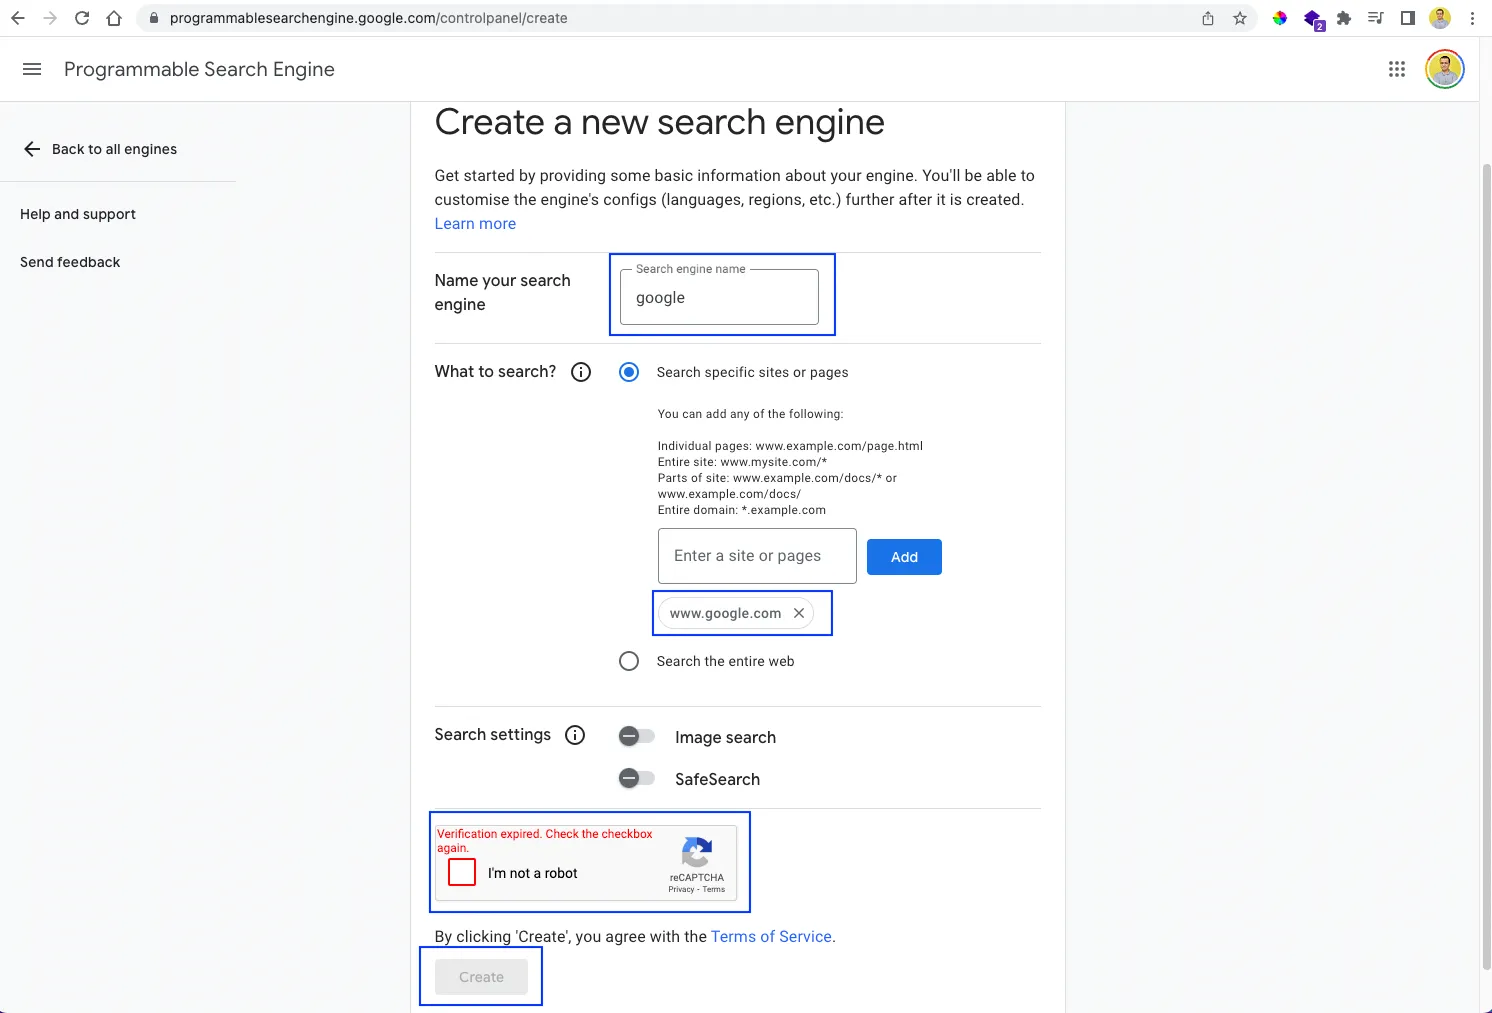The image size is (1492, 1013).
Task: Reload the page
Action: [82, 18]
